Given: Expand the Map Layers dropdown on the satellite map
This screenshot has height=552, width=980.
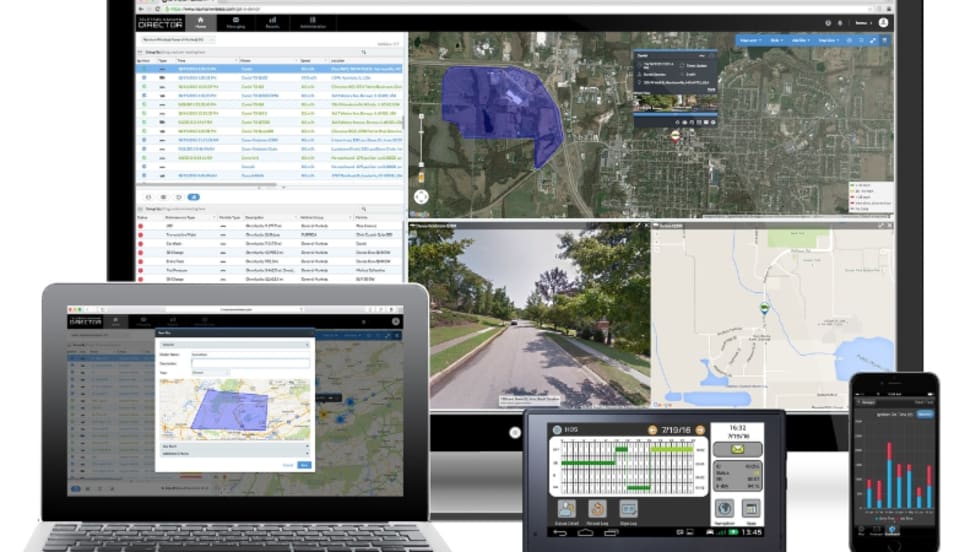Looking at the screenshot, I should pos(749,40).
